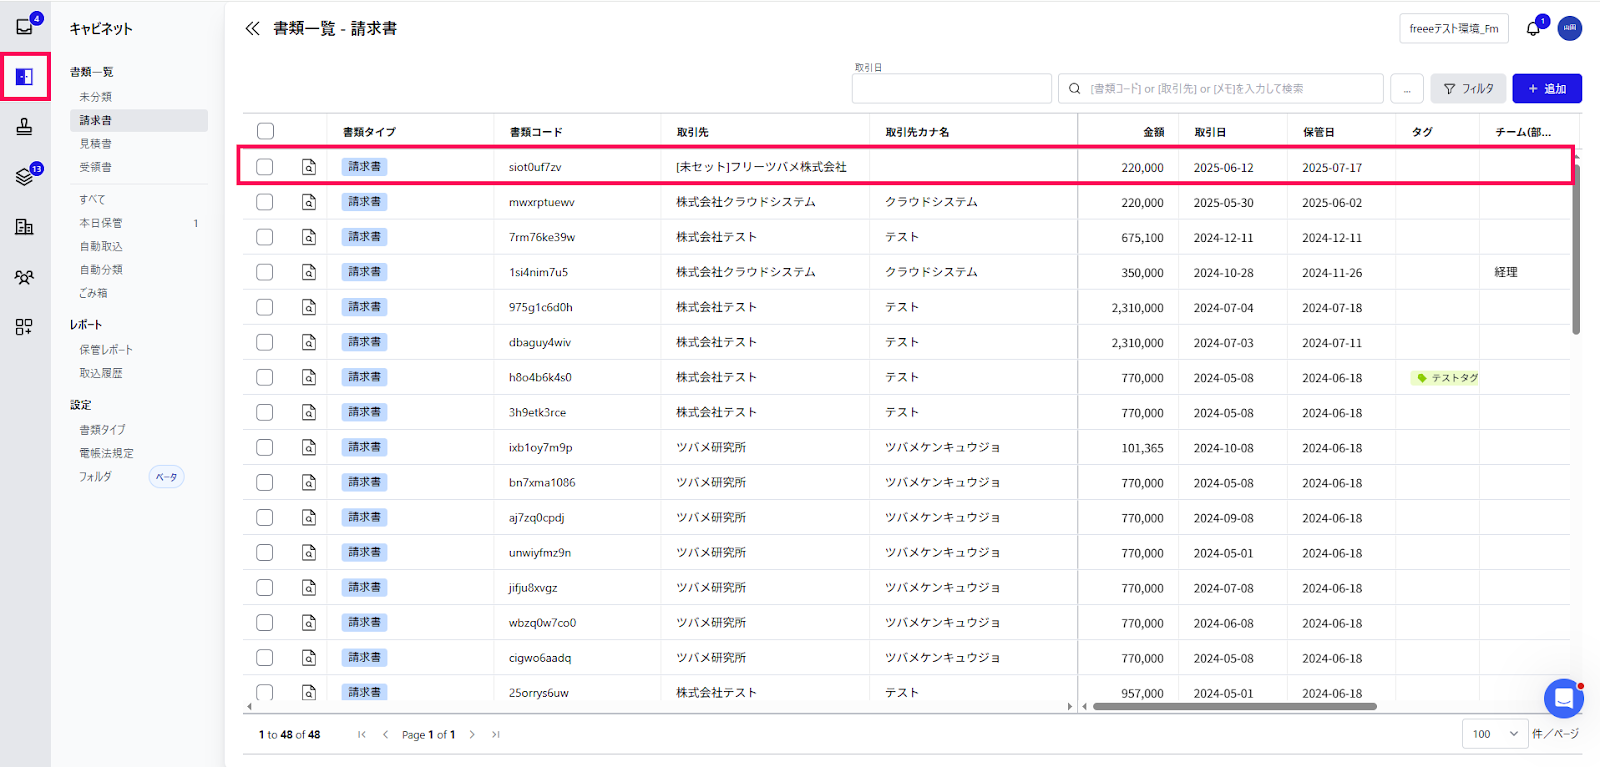Preview document icon for siot0uf7zv row

(x=309, y=167)
